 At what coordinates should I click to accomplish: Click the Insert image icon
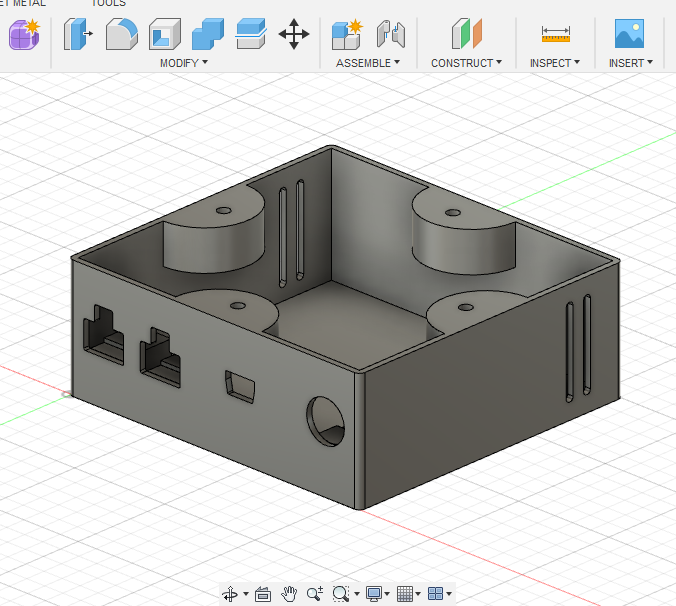pos(629,34)
